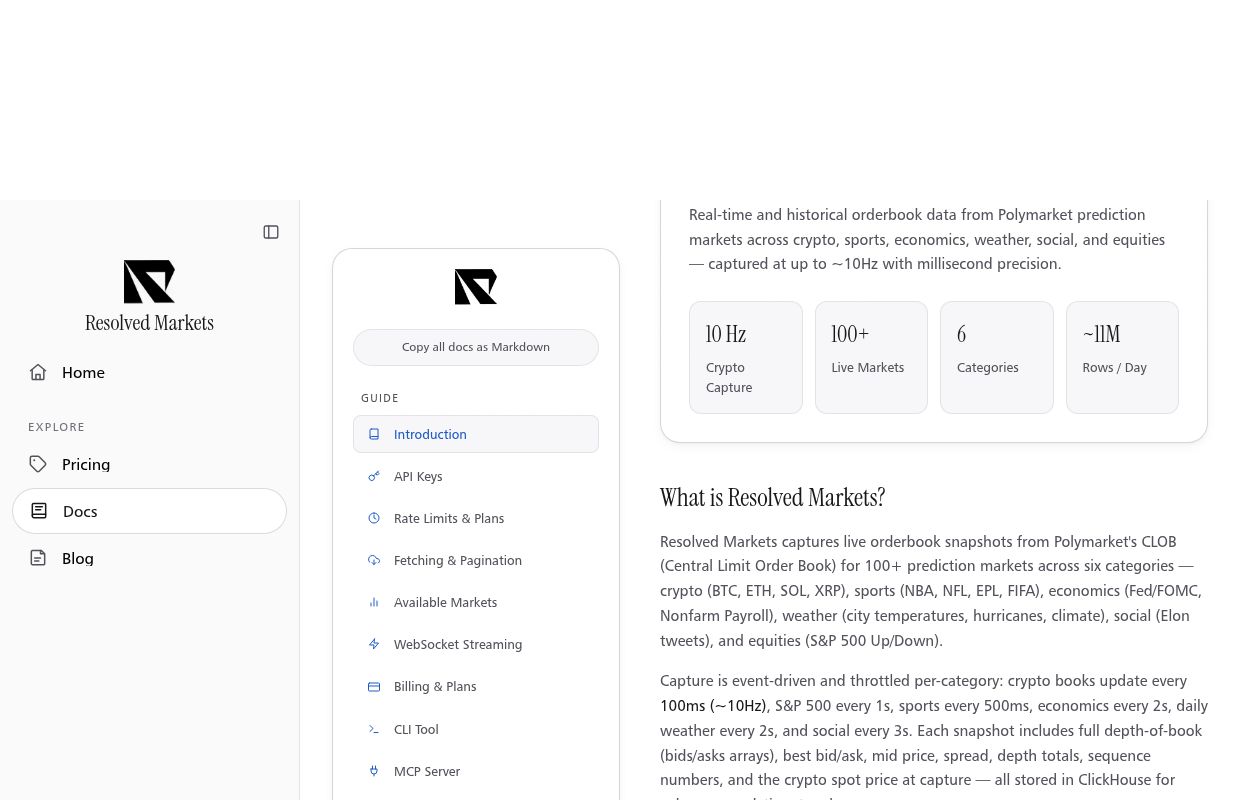The width and height of the screenshot is (1240, 800).
Task: Click the Resolved Markets brand name
Action: click(149, 323)
